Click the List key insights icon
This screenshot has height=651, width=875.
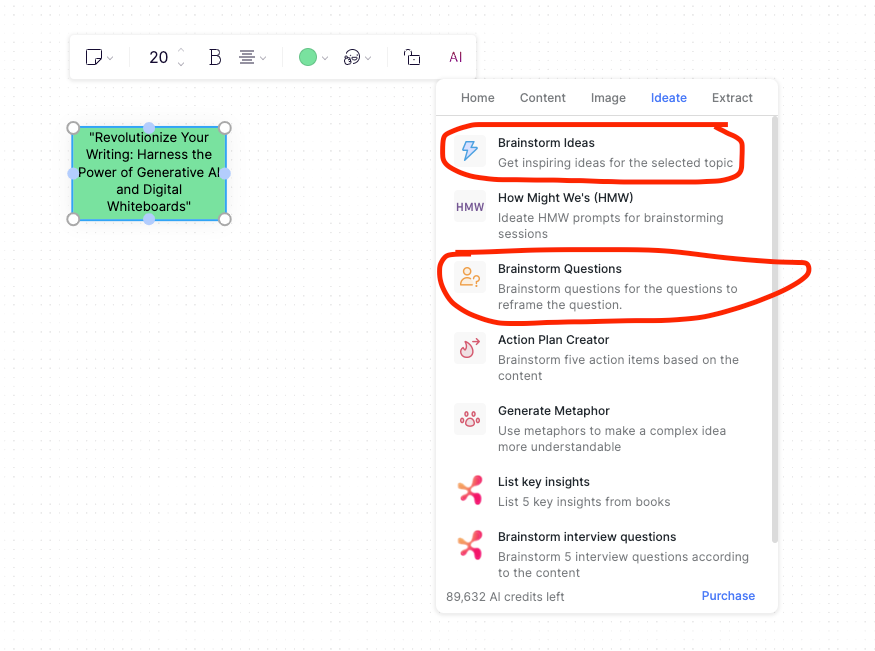coord(470,490)
